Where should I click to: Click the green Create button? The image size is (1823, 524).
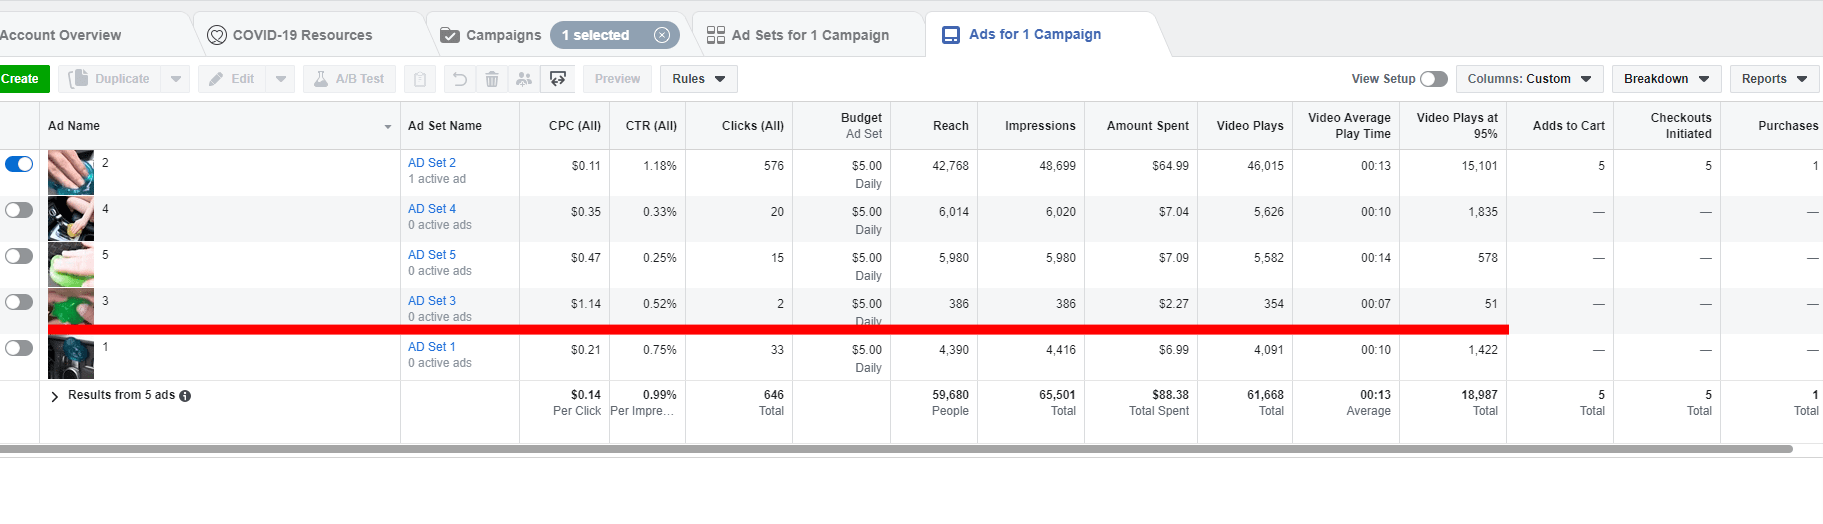(20, 79)
